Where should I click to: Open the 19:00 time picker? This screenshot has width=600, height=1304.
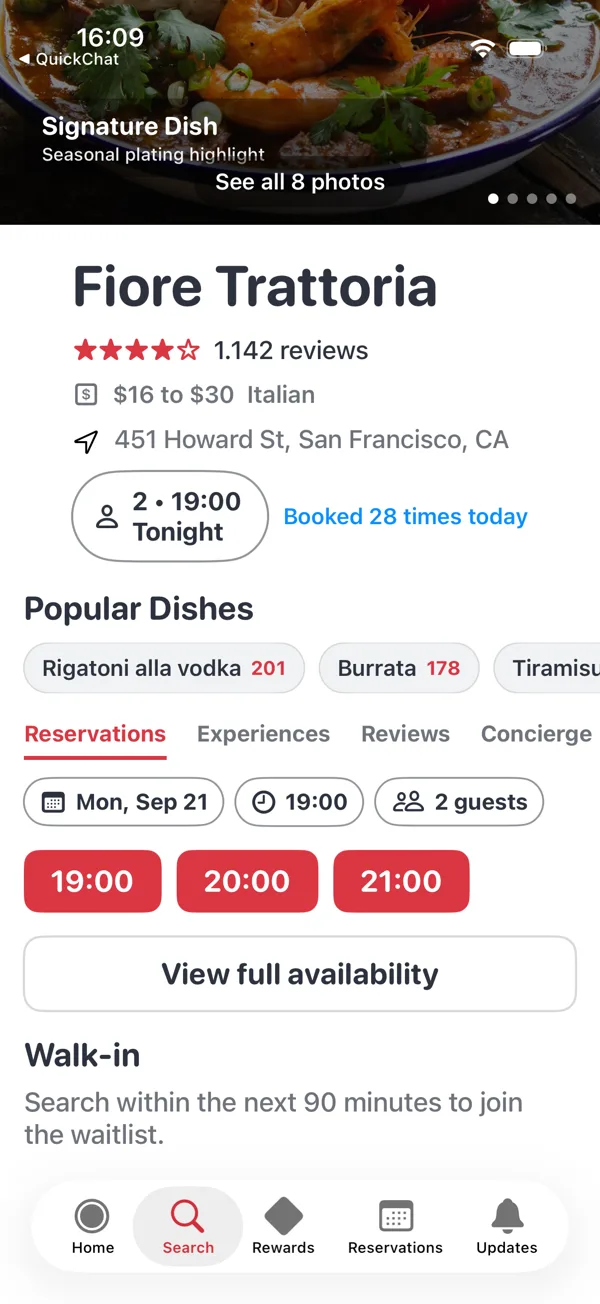click(x=299, y=802)
